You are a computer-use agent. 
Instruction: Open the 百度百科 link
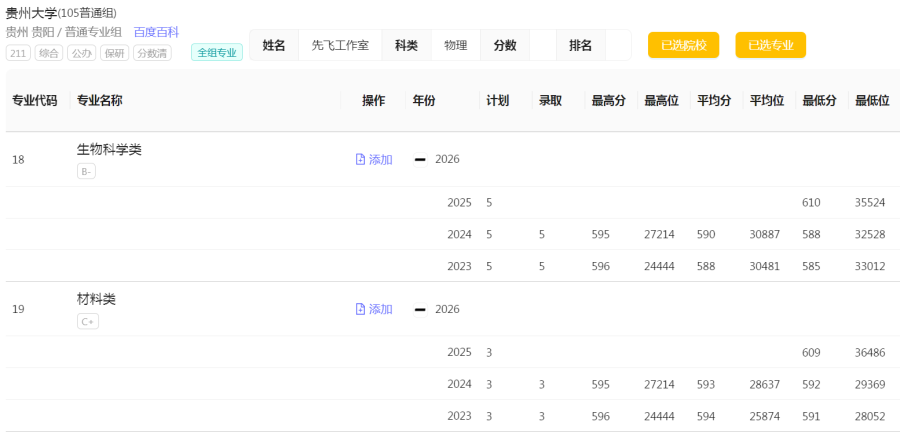(156, 33)
